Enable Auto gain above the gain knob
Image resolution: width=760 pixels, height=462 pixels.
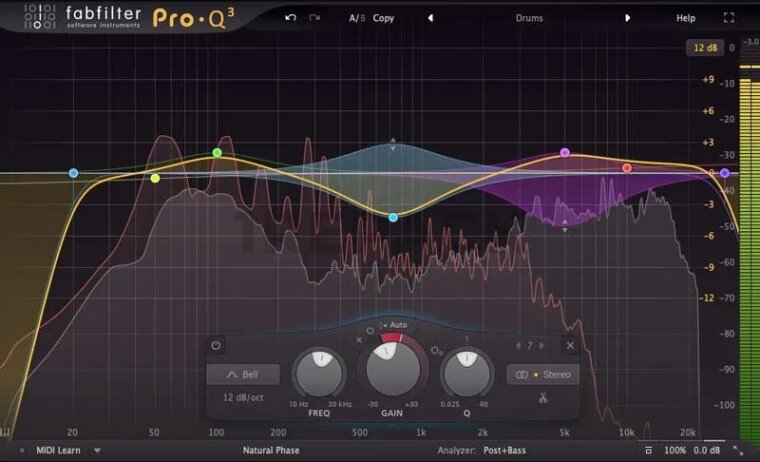coord(394,325)
